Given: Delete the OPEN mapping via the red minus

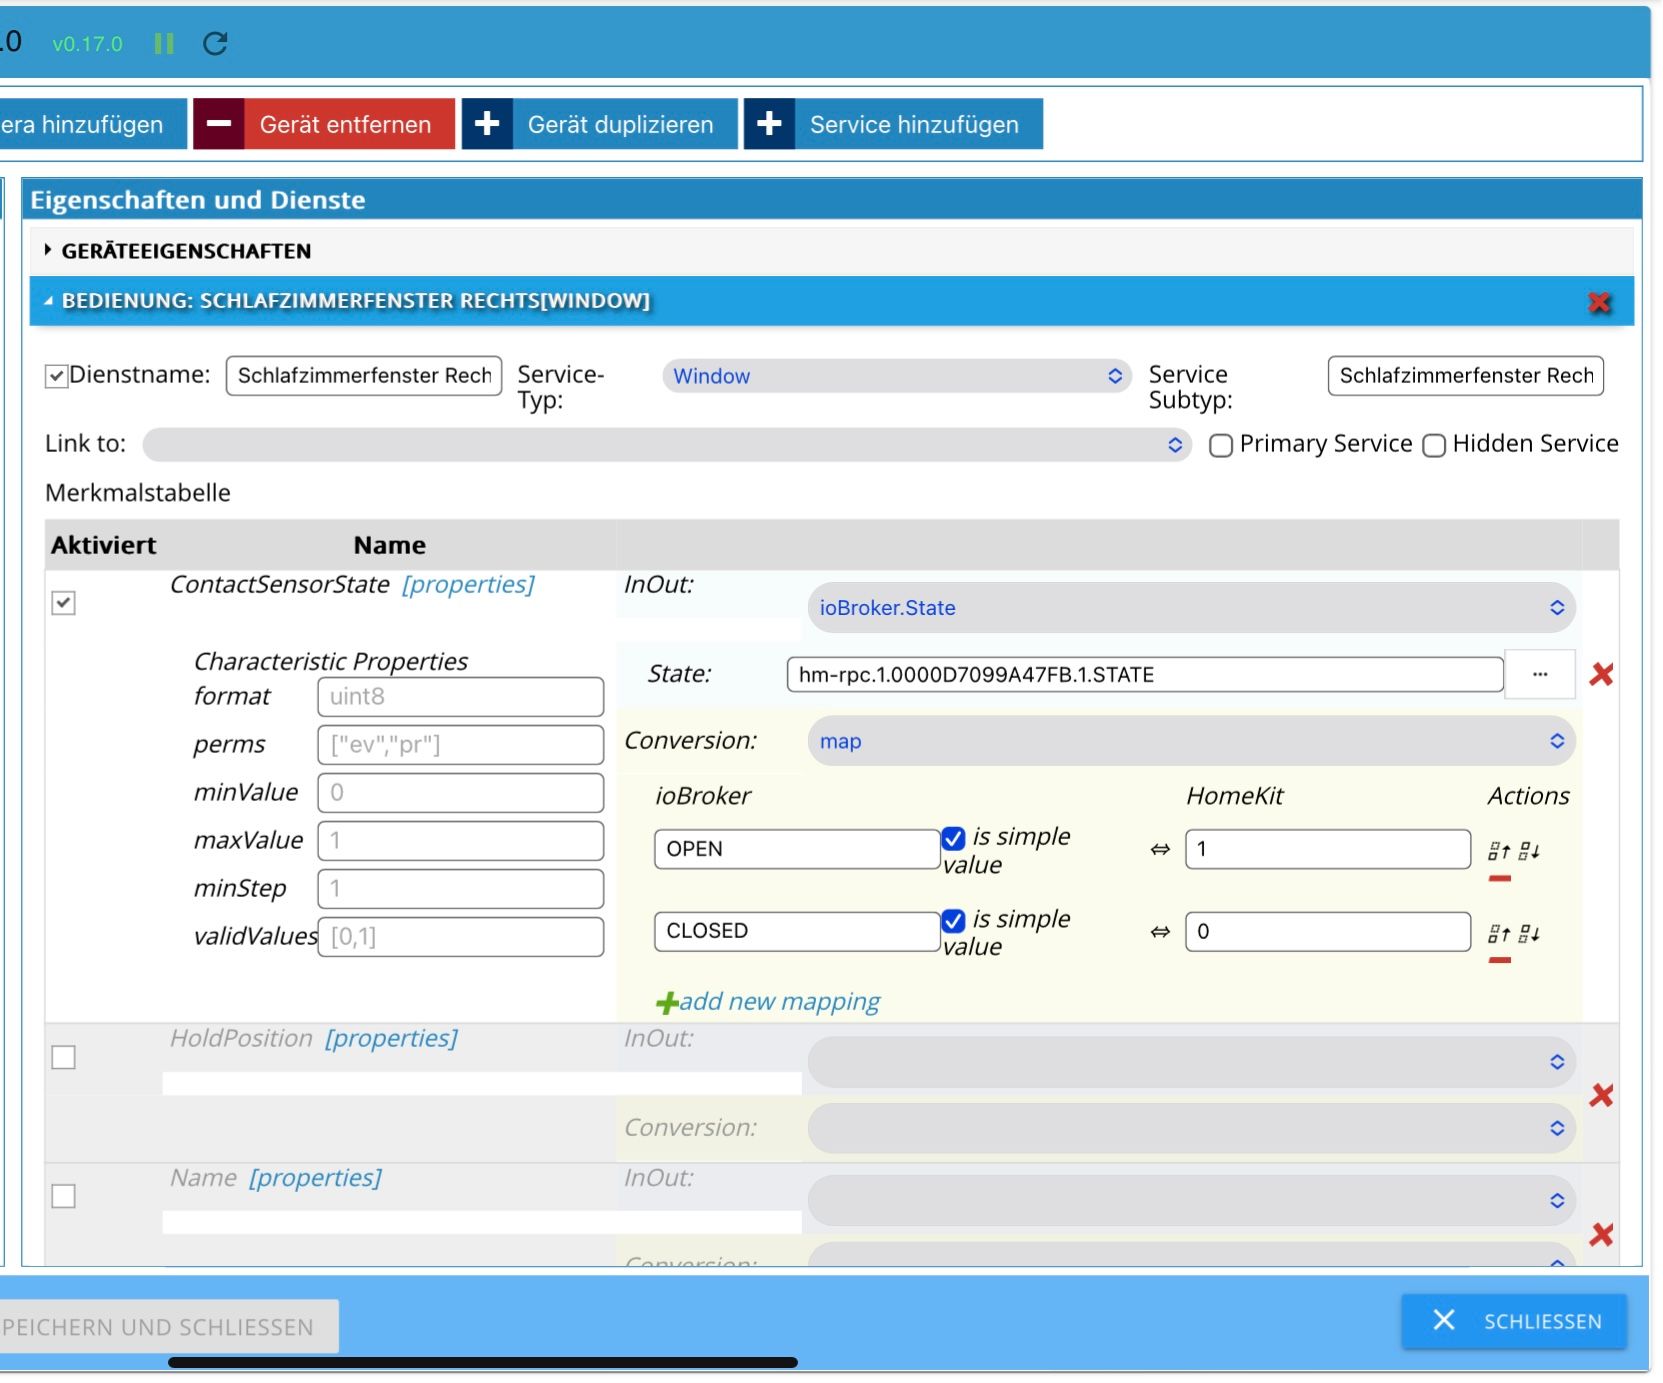Looking at the screenshot, I should [1499, 878].
